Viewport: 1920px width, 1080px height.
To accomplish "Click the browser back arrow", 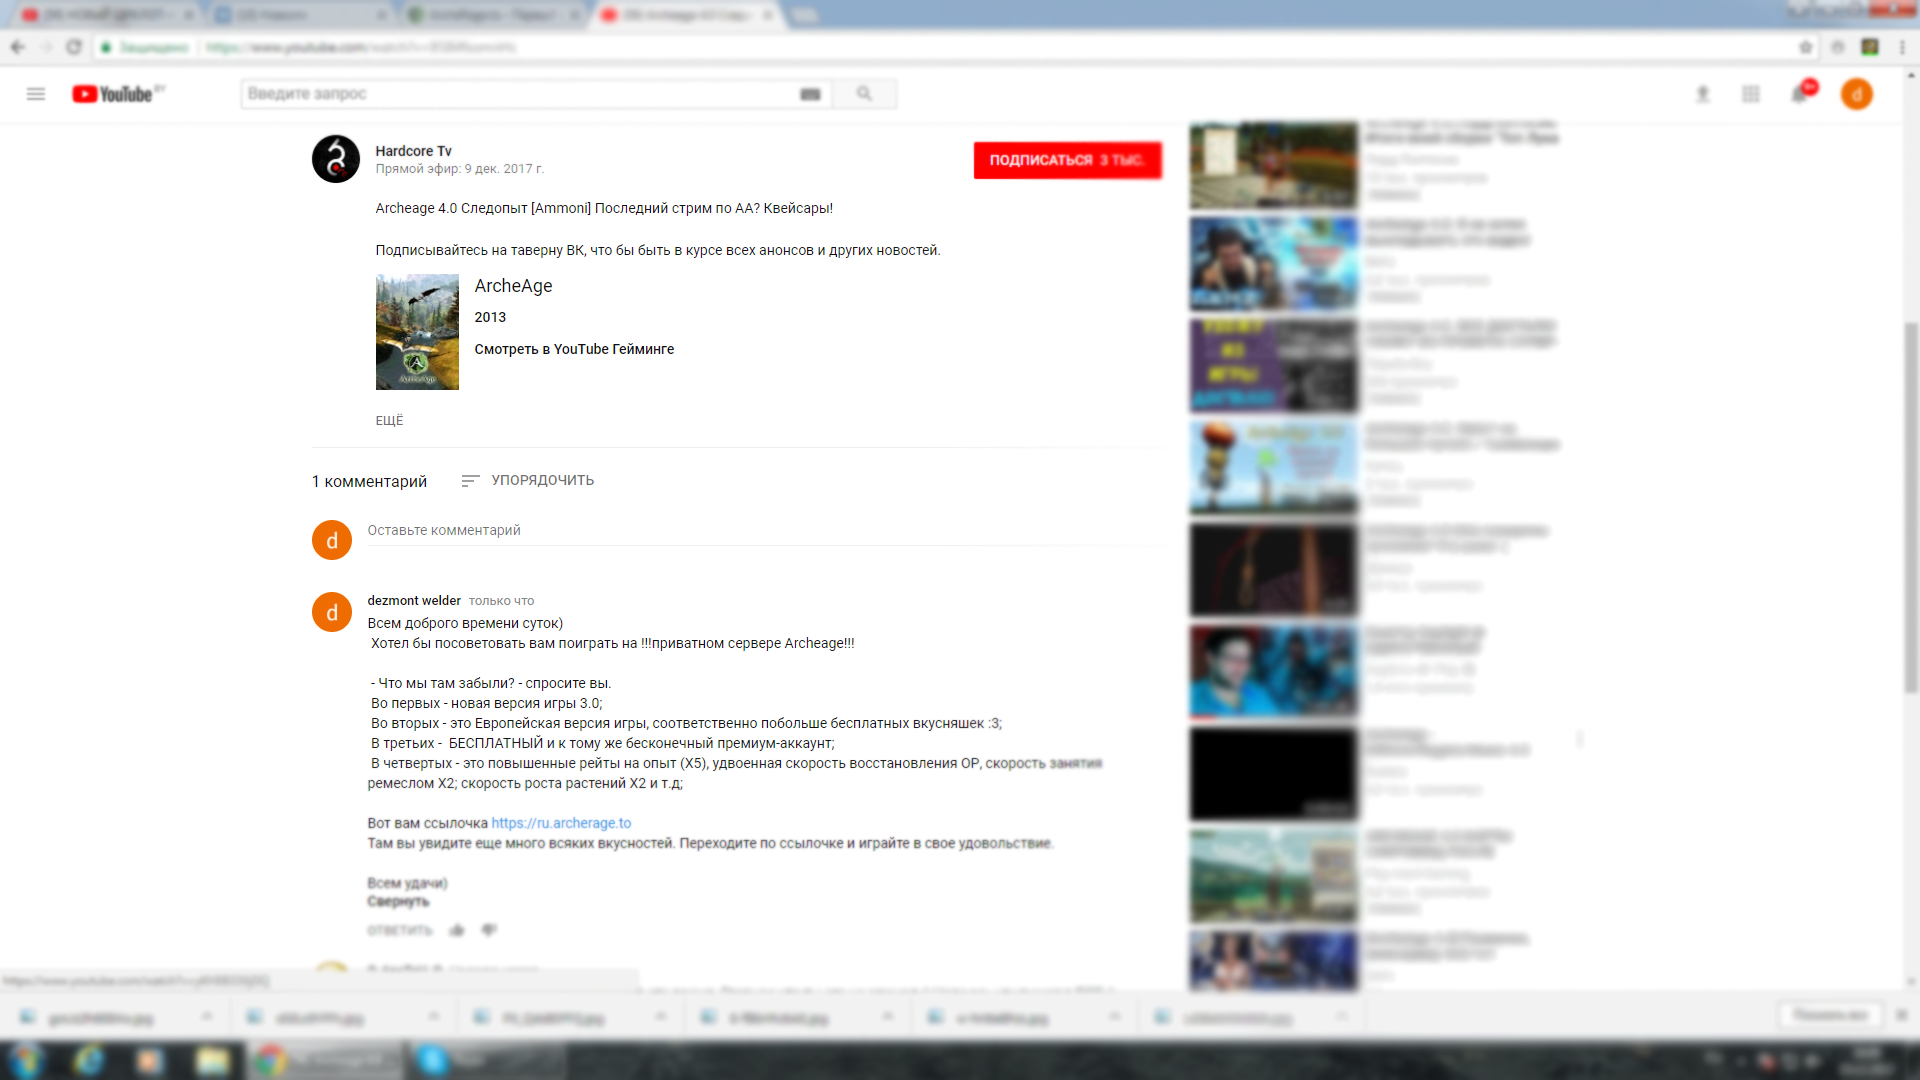I will pyautogui.click(x=17, y=47).
